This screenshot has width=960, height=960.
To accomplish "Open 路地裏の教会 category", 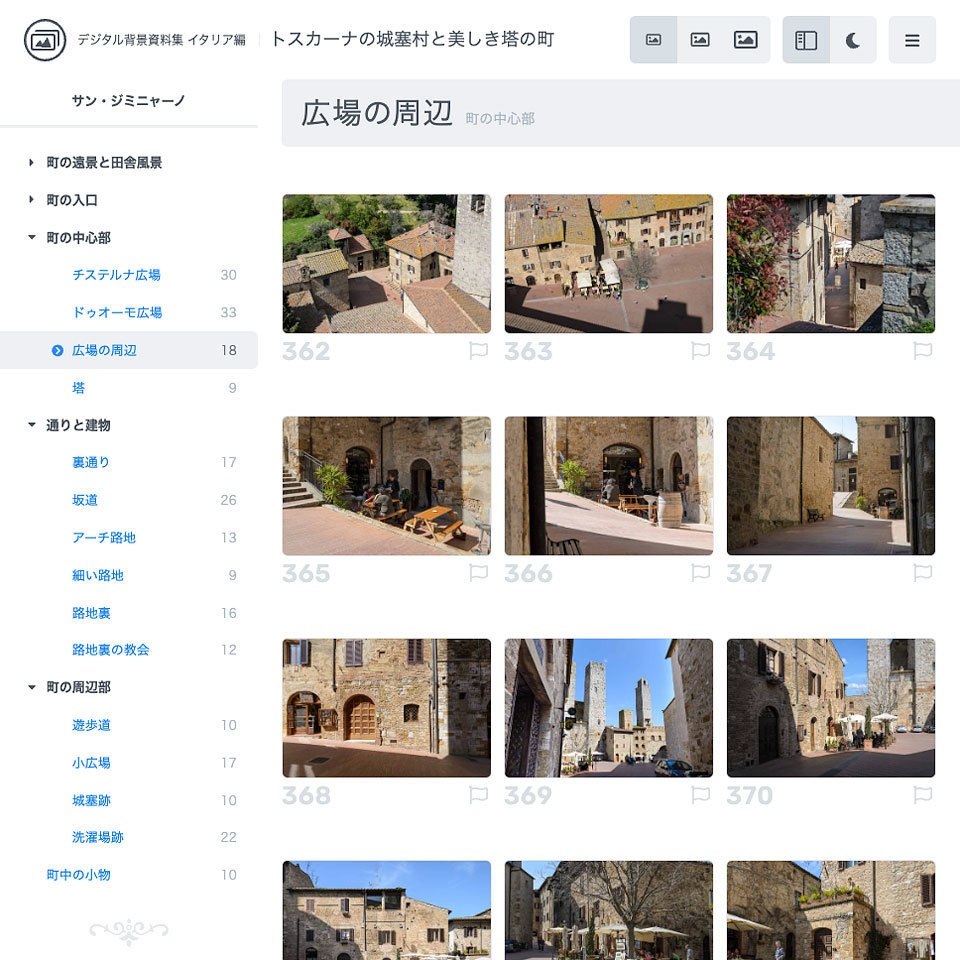I will [110, 650].
